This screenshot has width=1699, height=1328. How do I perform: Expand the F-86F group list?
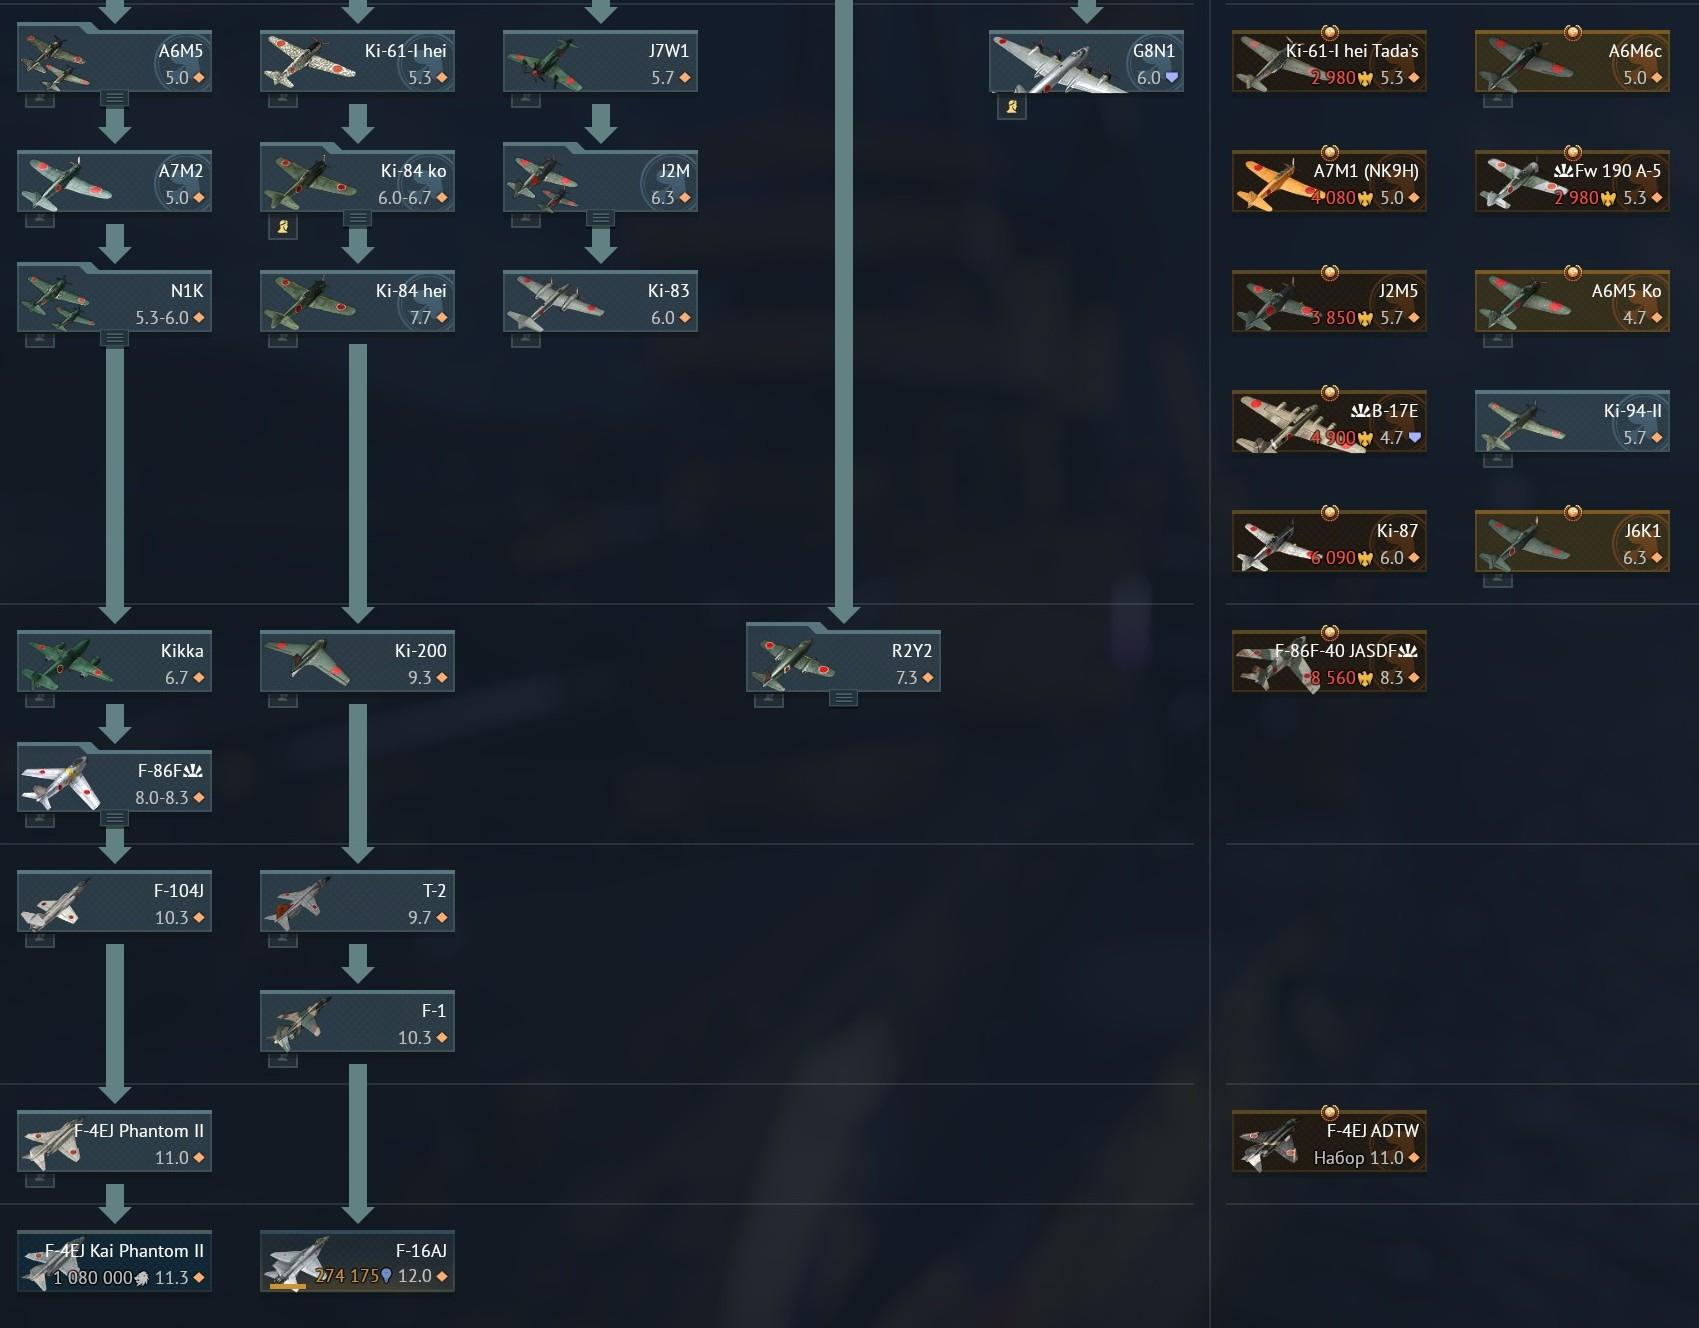click(115, 818)
